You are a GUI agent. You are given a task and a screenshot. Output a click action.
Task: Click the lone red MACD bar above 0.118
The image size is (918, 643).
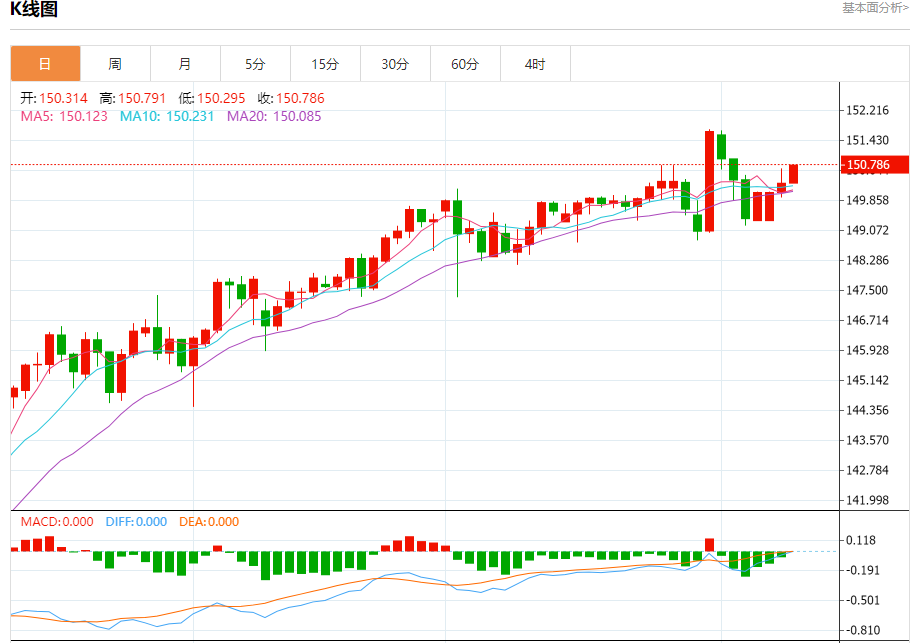point(710,545)
